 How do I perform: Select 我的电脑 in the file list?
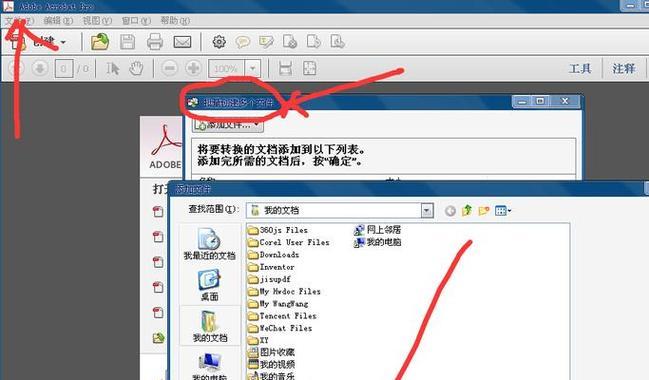point(377,242)
